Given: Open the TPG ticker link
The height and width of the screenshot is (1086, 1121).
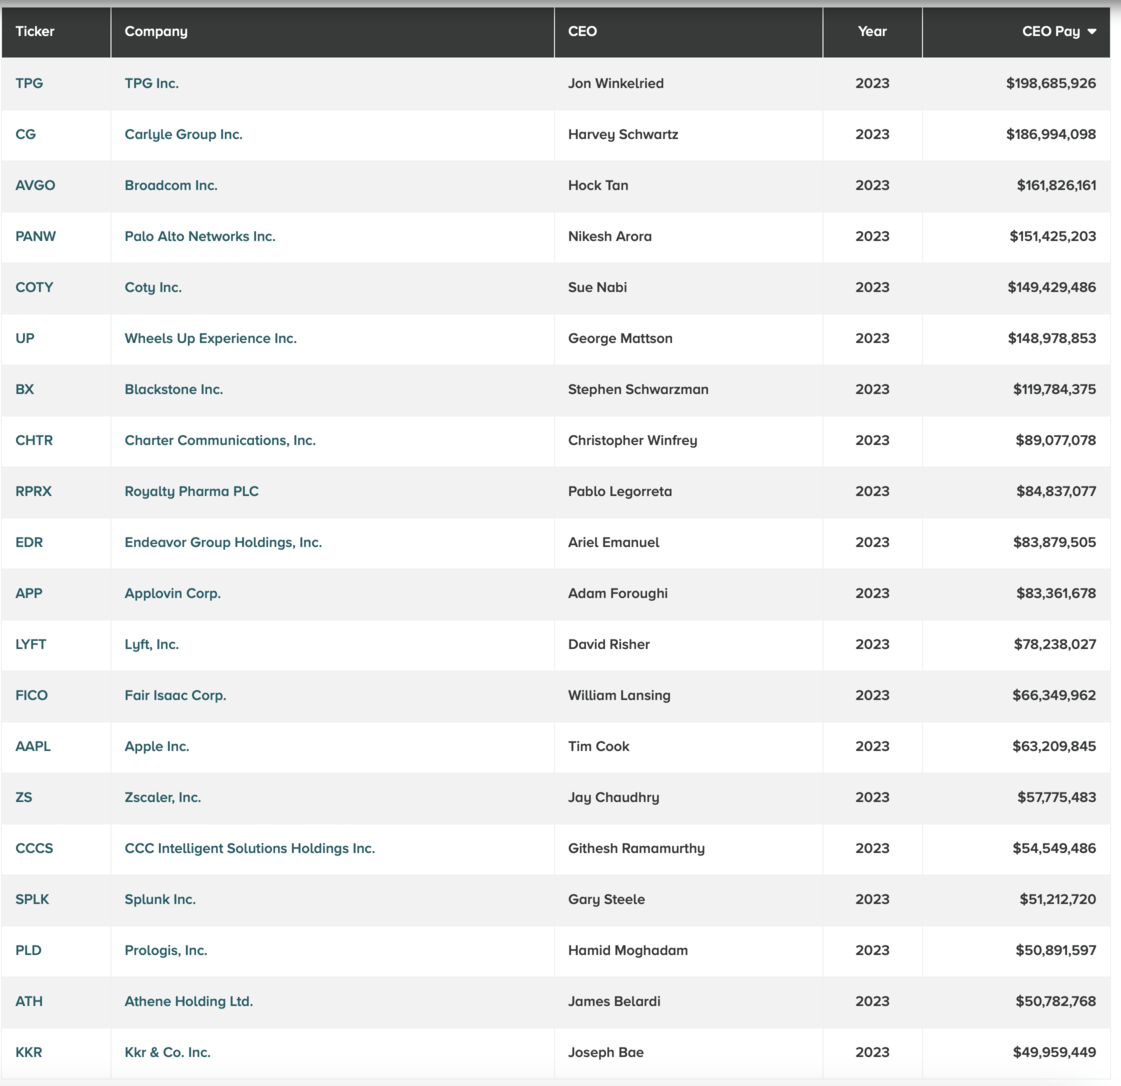Looking at the screenshot, I should coord(29,83).
